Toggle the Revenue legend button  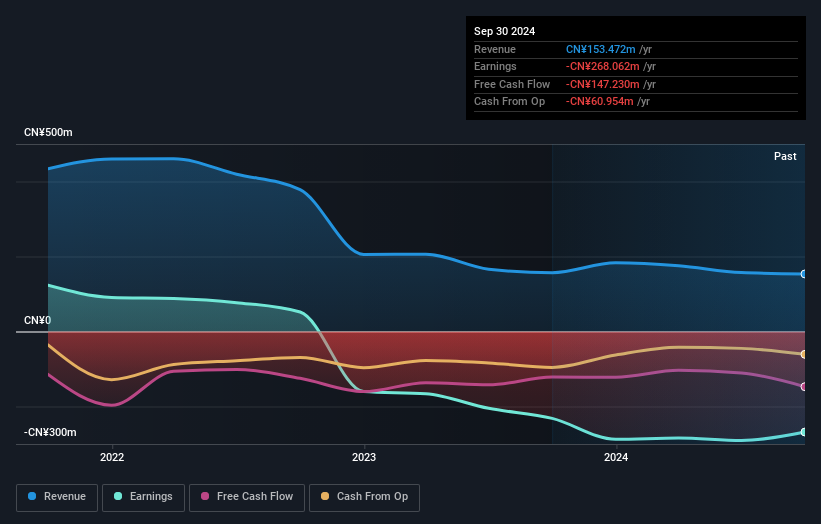click(x=57, y=497)
